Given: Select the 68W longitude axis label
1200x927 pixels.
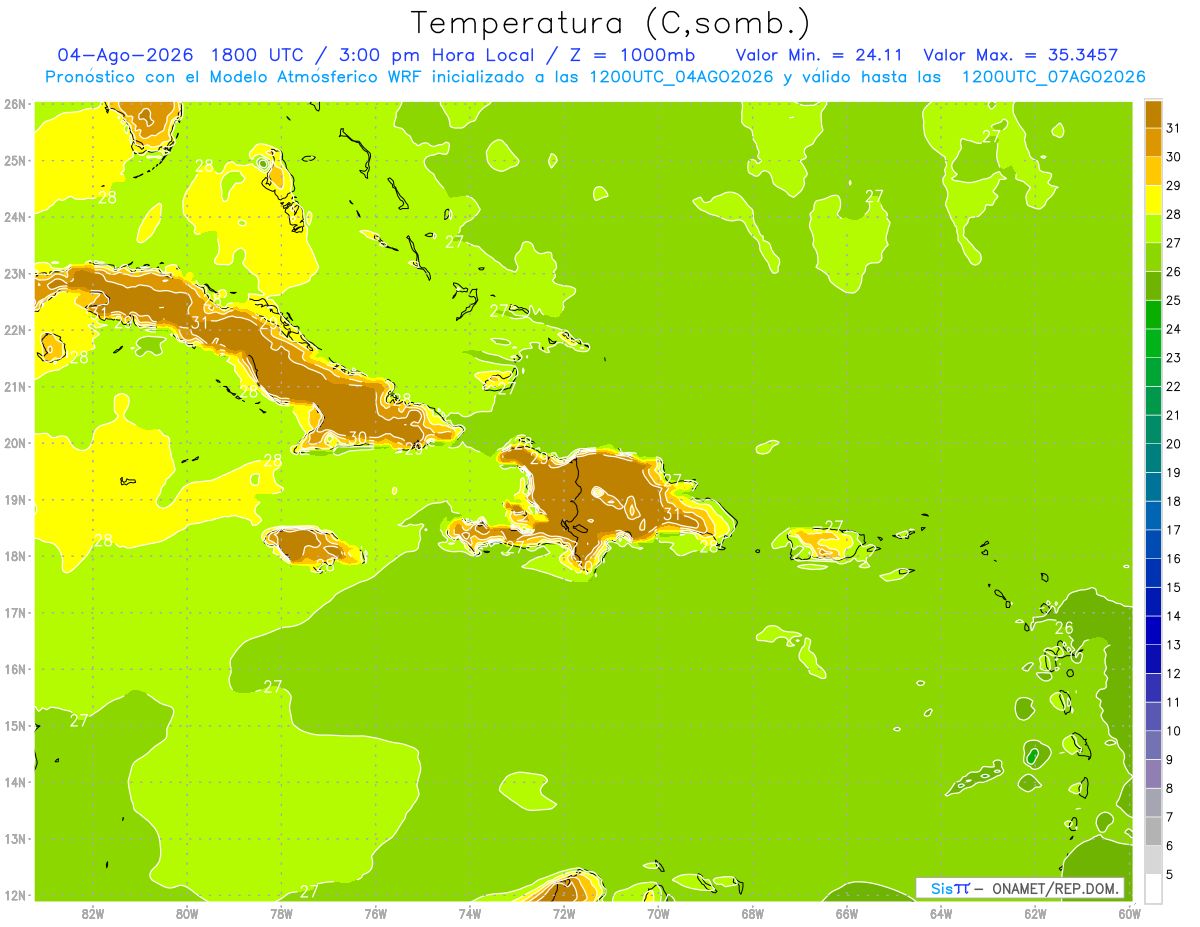Looking at the screenshot, I should pos(753,913).
